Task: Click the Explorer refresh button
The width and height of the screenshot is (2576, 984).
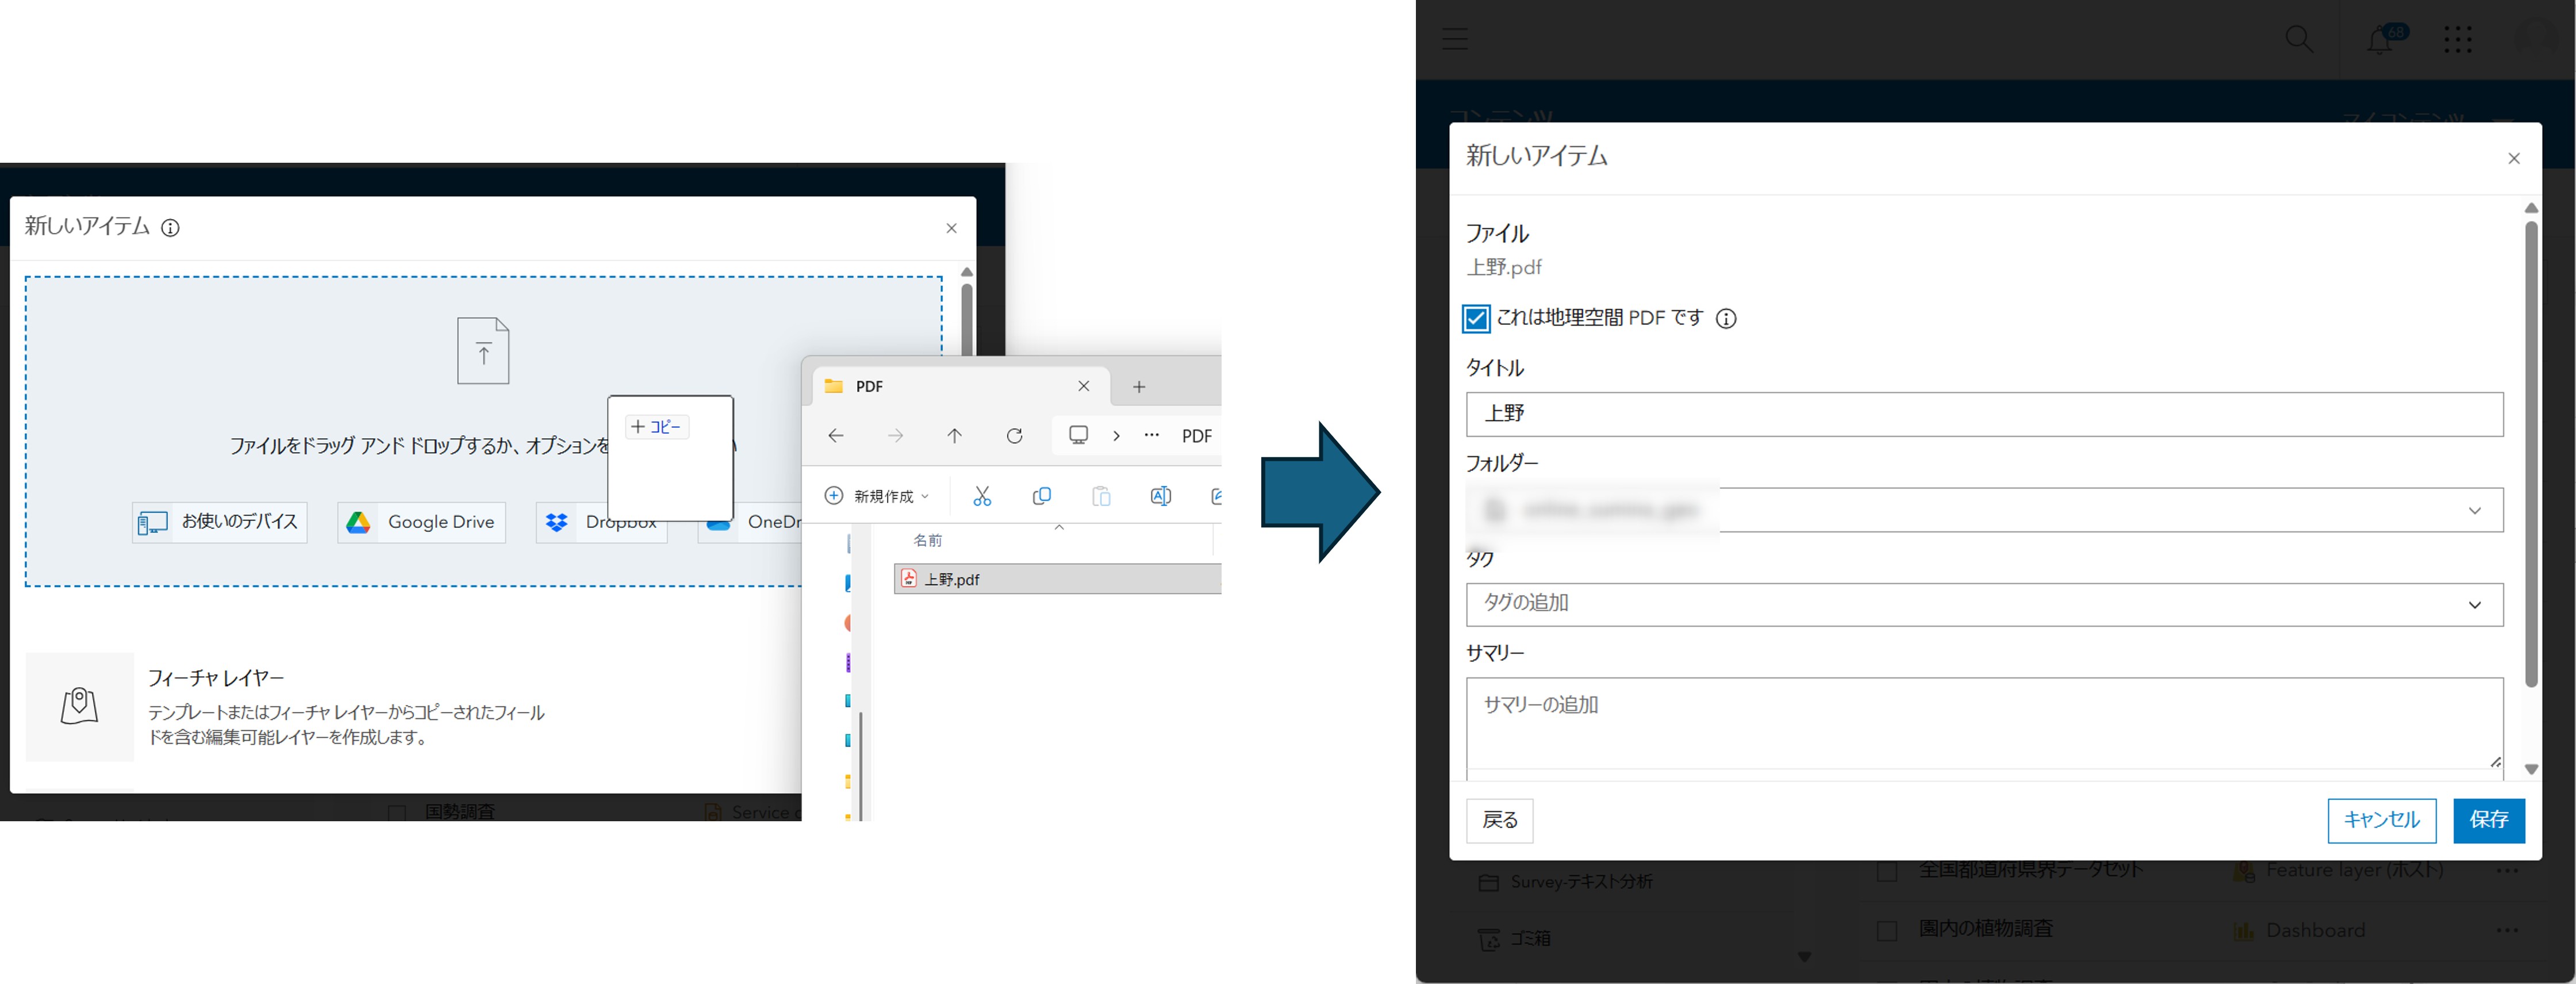Action: pos(1014,436)
